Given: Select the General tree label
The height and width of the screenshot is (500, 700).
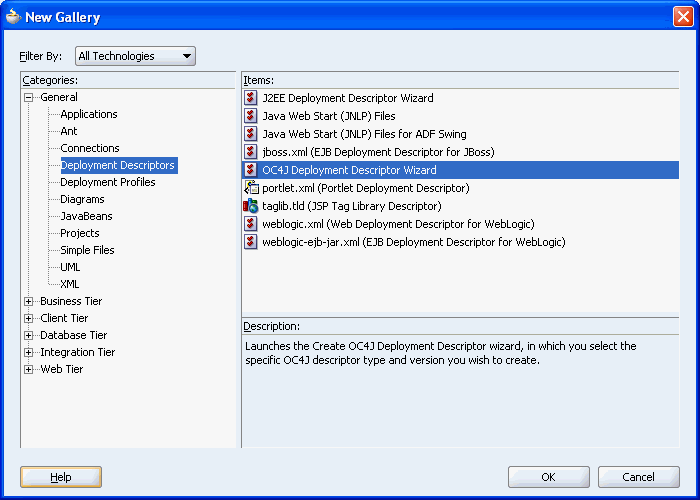Looking at the screenshot, I should point(58,97).
